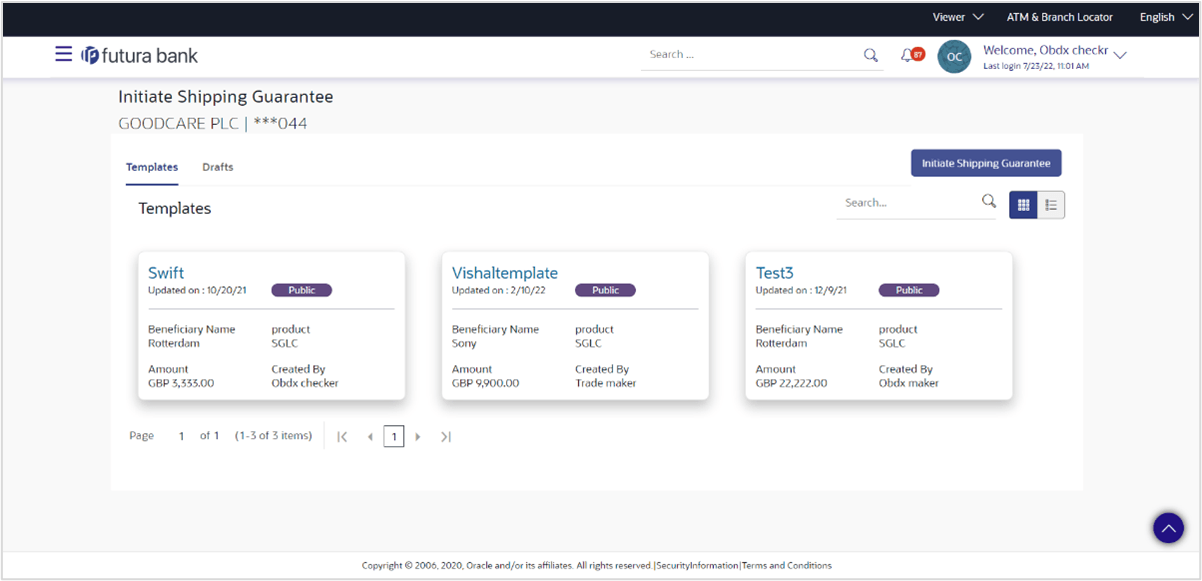Go to first page of templates
This screenshot has width=1202, height=581.
(x=342, y=436)
